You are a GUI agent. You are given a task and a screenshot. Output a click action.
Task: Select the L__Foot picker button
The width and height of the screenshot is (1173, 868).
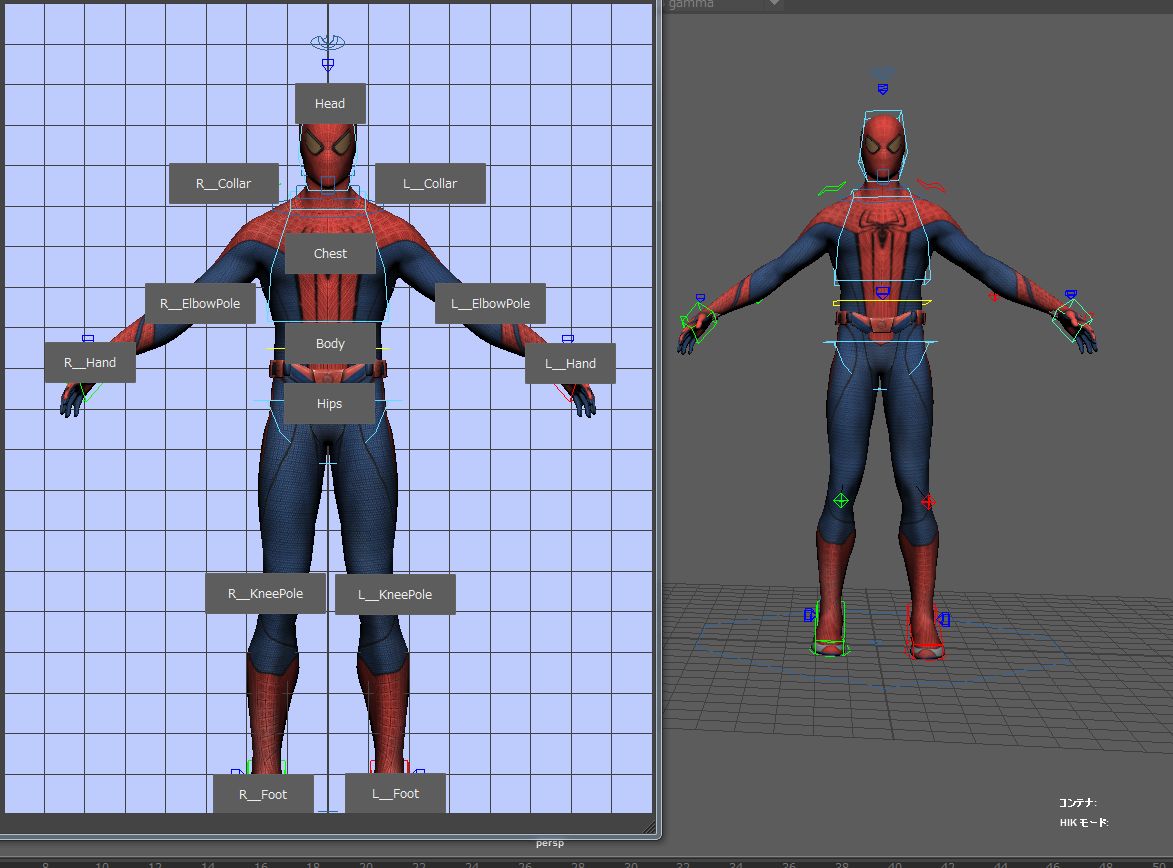[x=395, y=793]
